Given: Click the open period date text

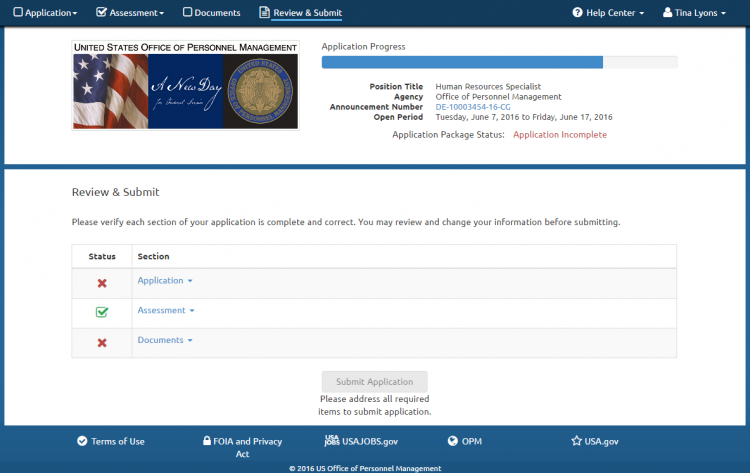Looking at the screenshot, I should click(524, 117).
